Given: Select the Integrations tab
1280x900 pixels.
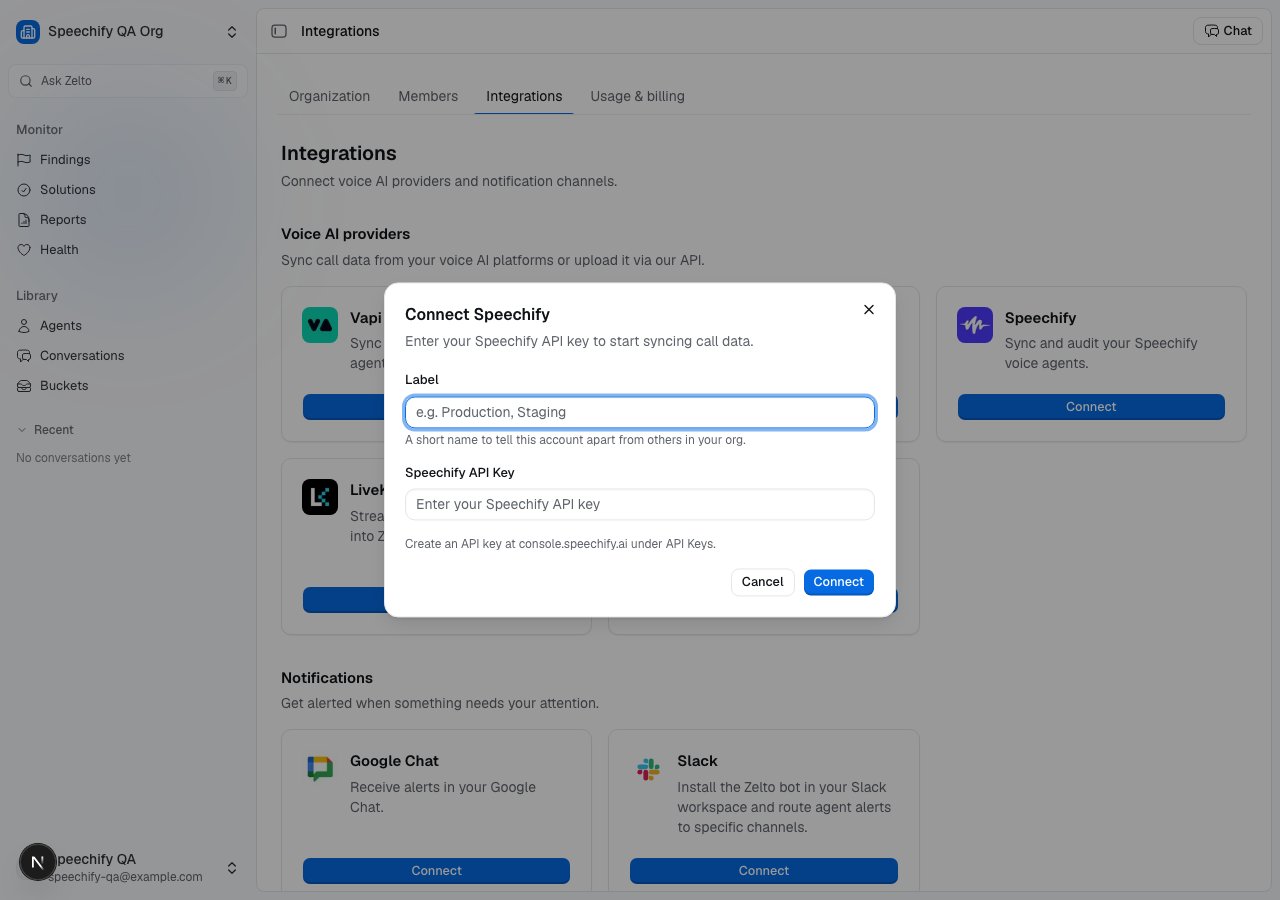Looking at the screenshot, I should [x=524, y=97].
